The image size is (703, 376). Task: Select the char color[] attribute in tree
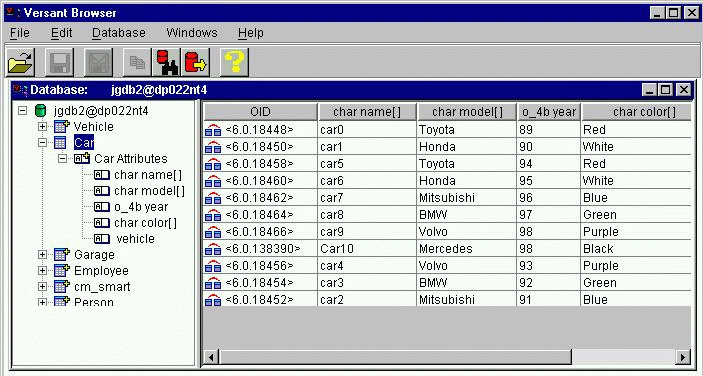point(145,223)
